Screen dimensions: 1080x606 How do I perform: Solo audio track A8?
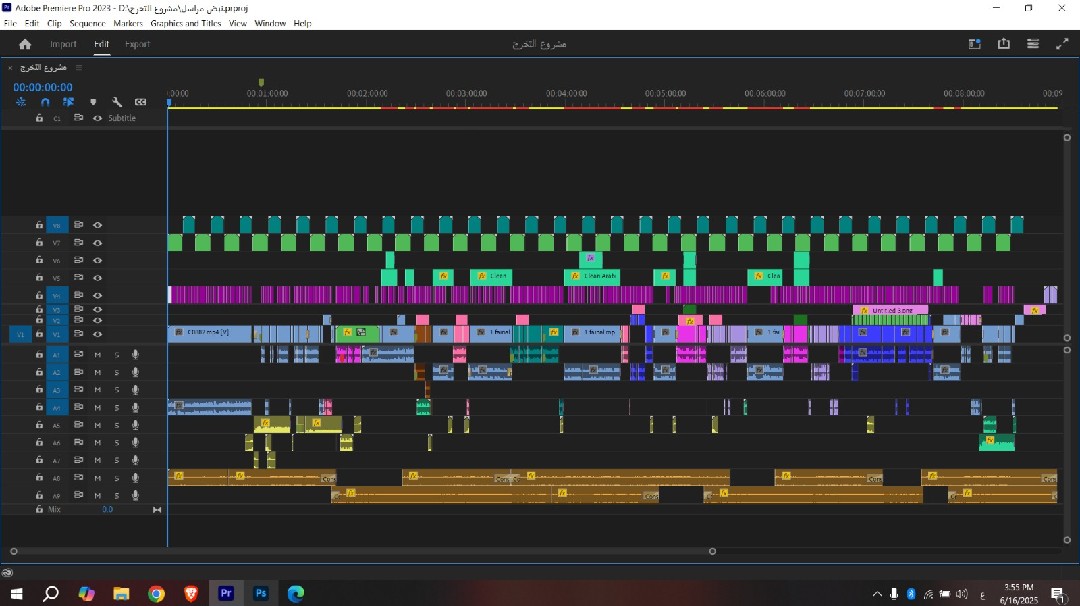[x=116, y=478]
